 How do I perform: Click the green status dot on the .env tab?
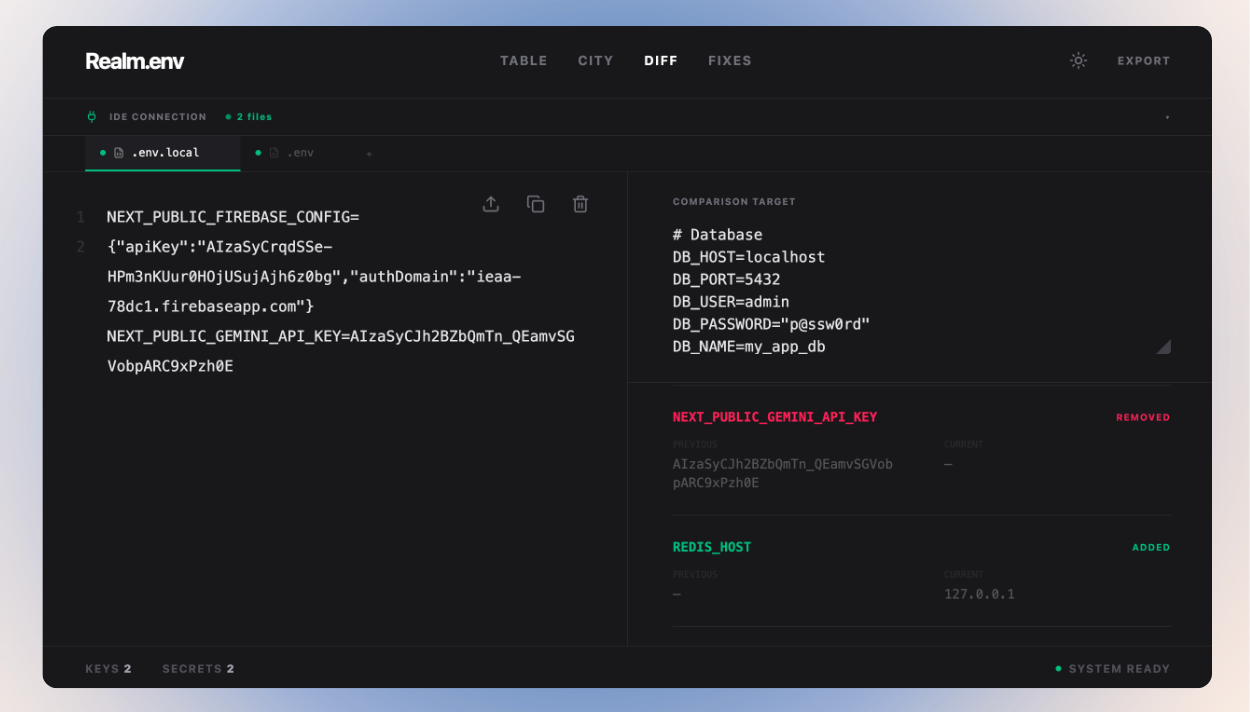point(258,154)
